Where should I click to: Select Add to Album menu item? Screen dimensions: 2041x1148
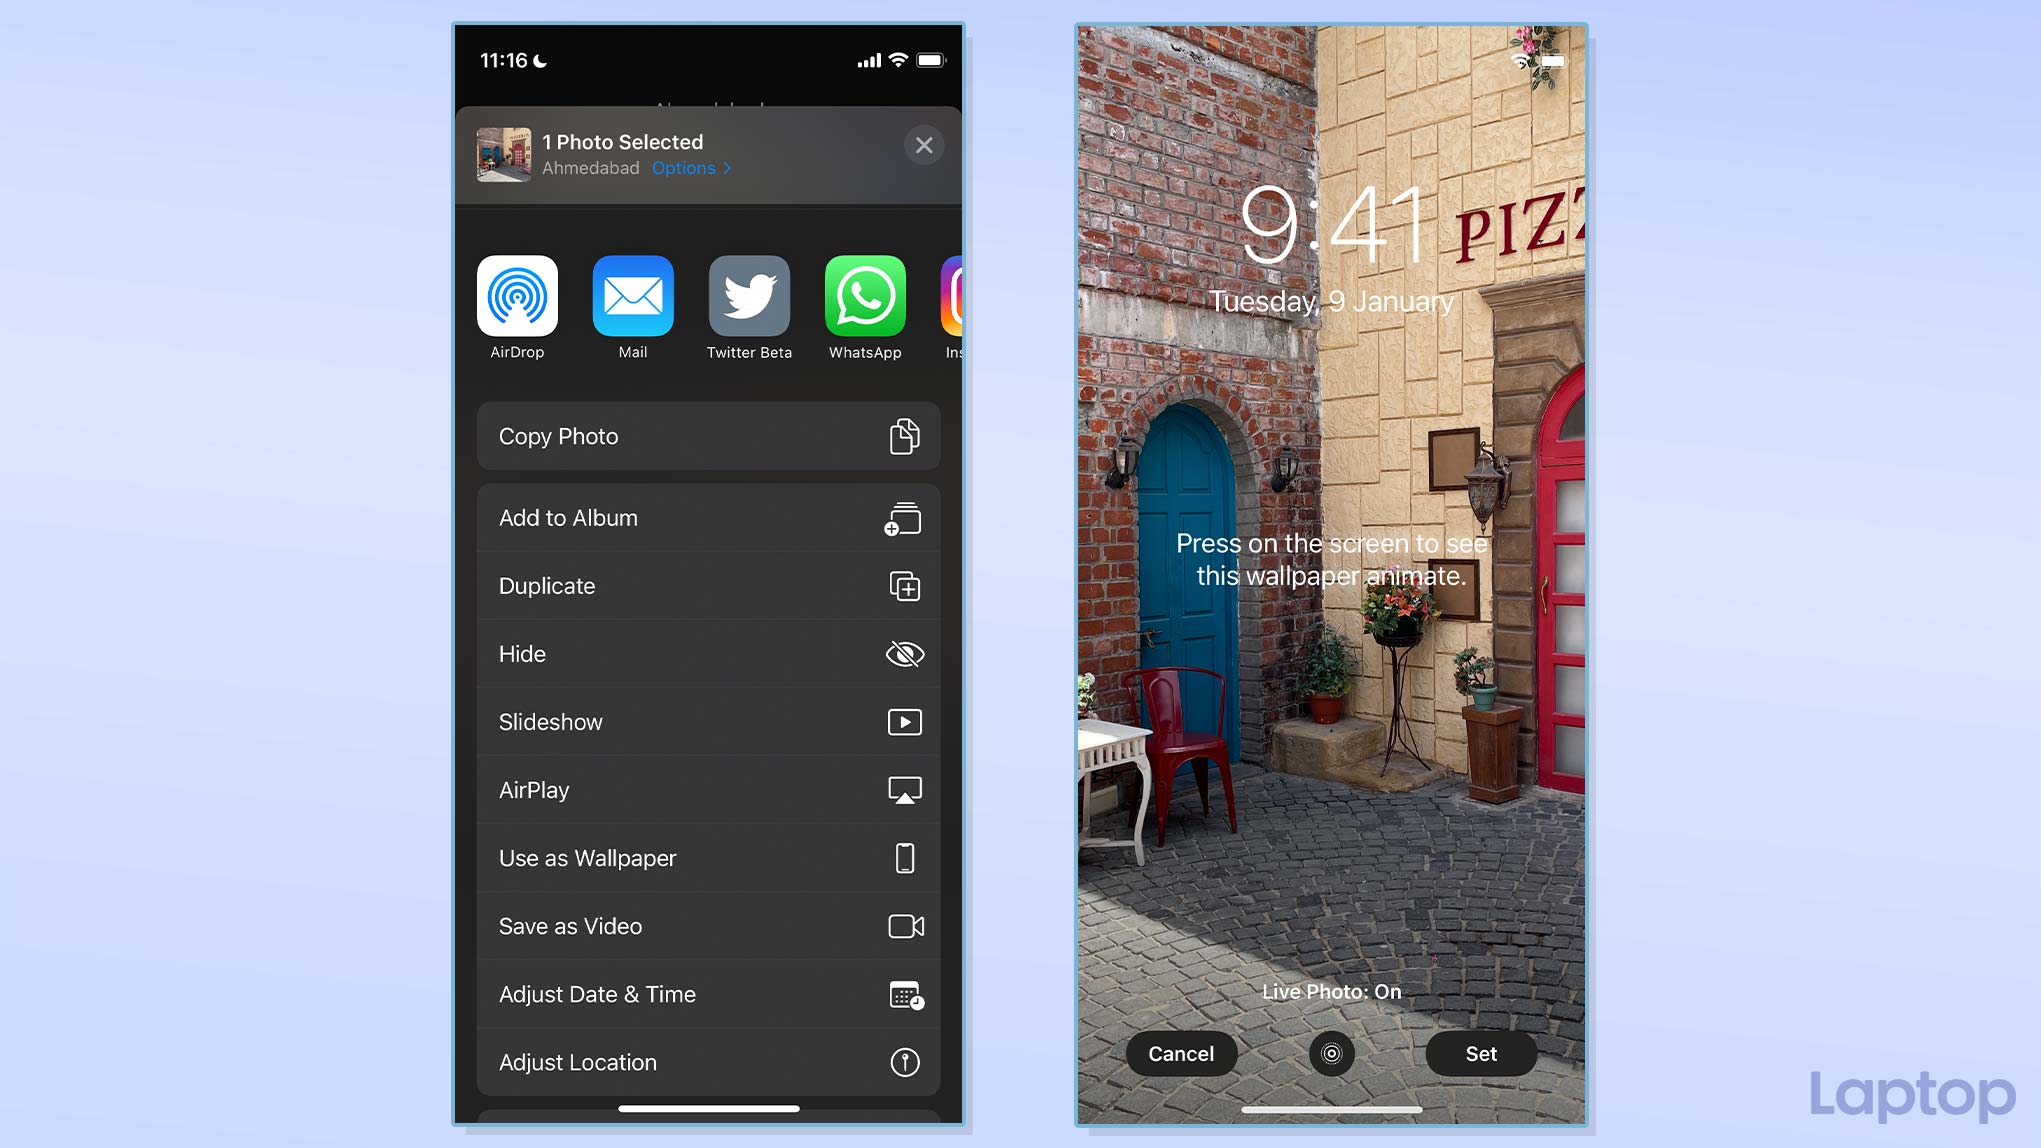(x=708, y=517)
